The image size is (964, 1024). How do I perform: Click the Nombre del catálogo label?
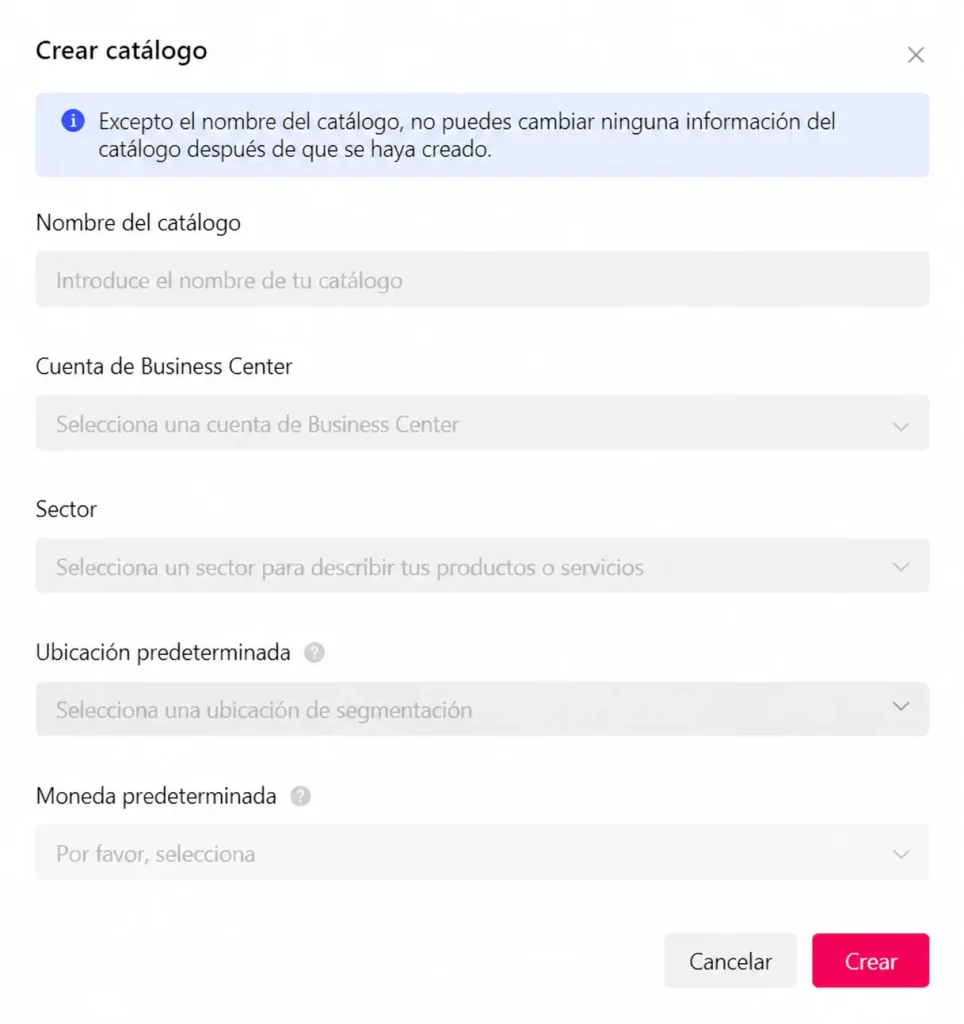(138, 223)
